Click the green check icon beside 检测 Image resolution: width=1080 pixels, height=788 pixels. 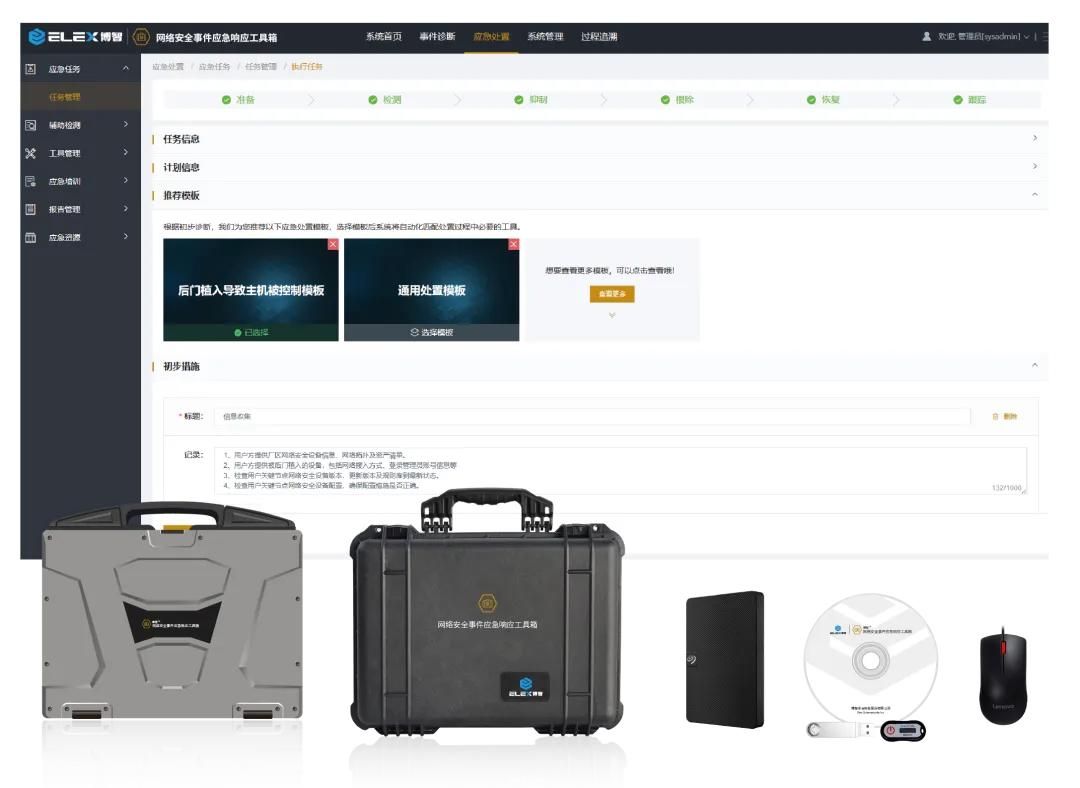[x=373, y=100]
